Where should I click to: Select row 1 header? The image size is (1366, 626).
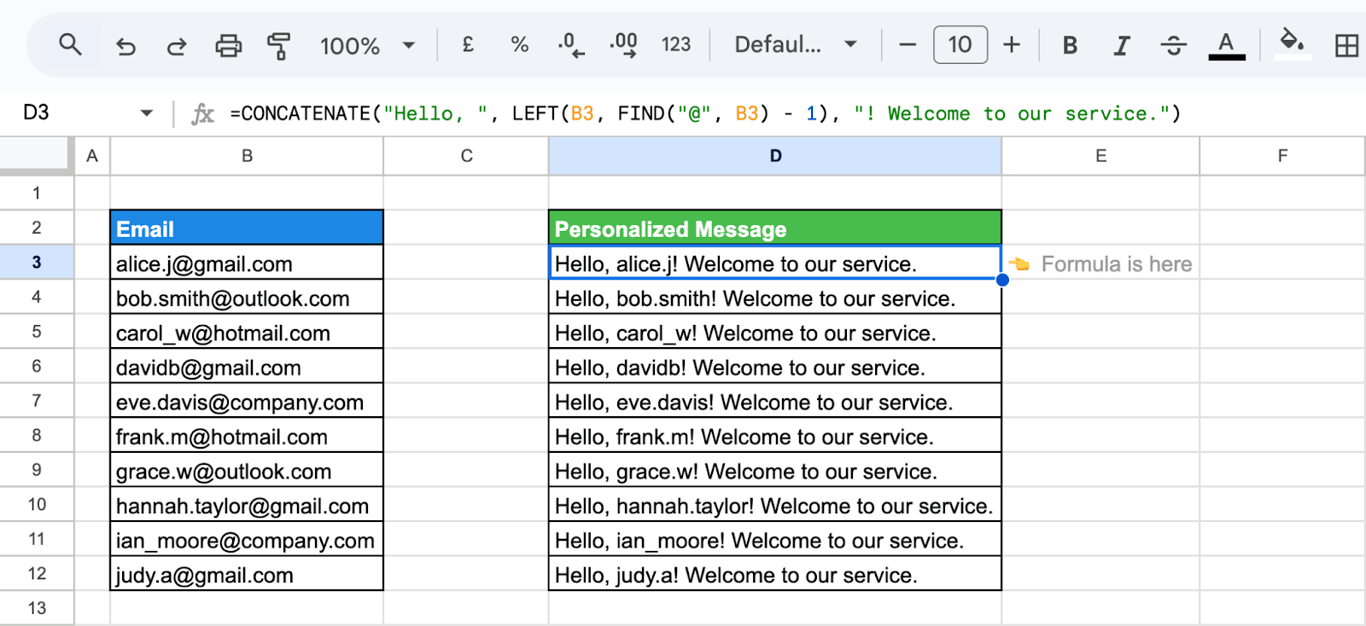(37, 192)
